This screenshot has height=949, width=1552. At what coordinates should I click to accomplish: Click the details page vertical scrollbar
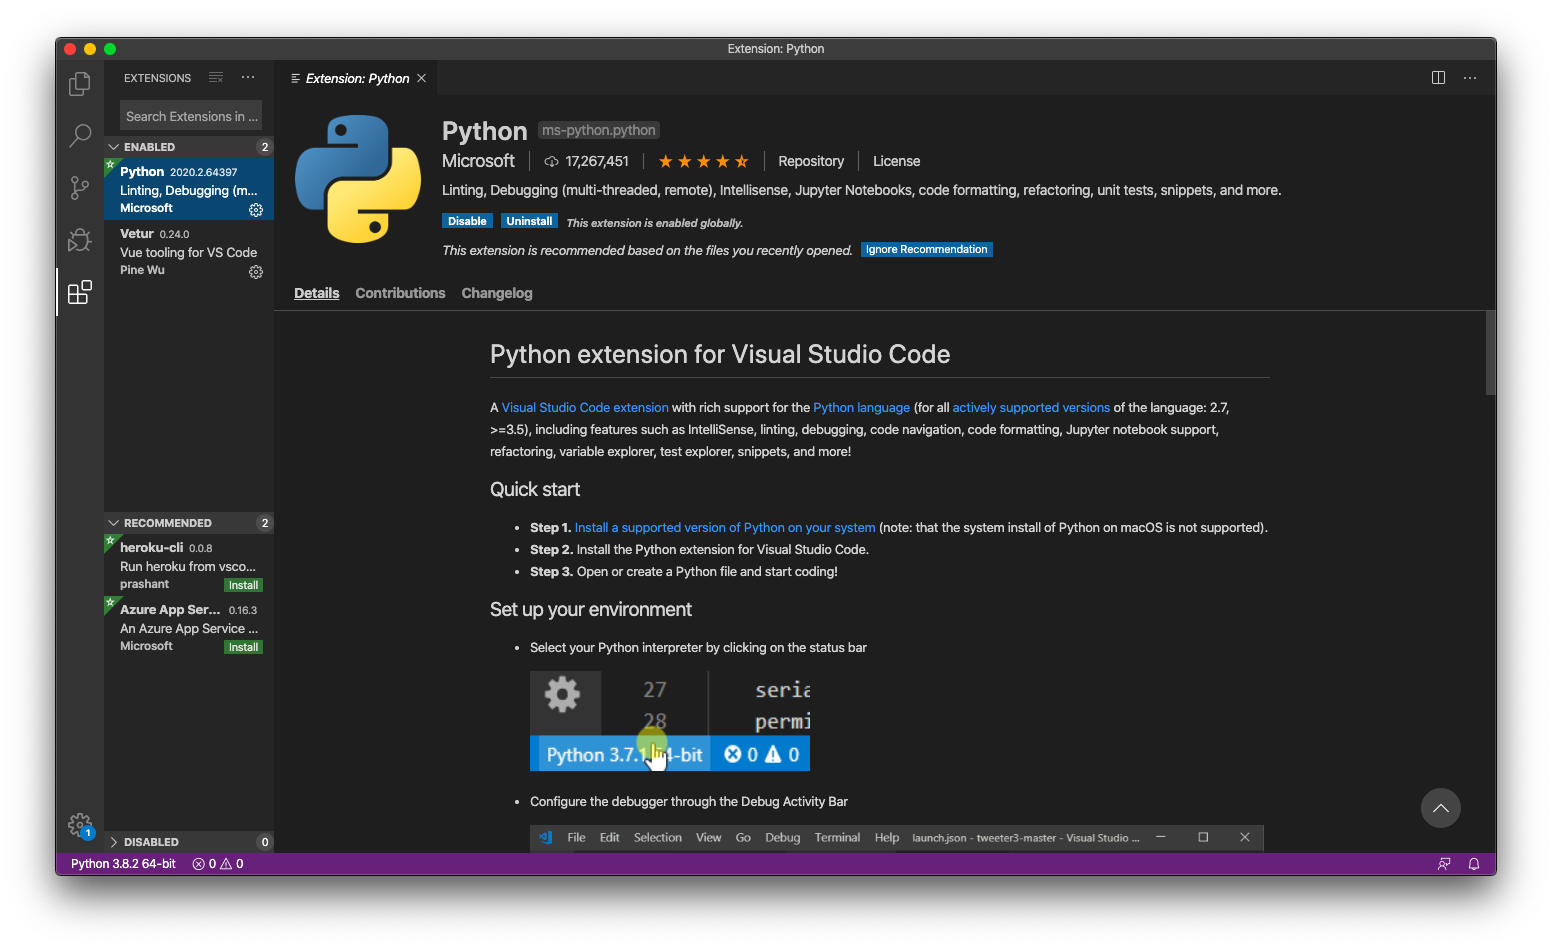[x=1490, y=353]
